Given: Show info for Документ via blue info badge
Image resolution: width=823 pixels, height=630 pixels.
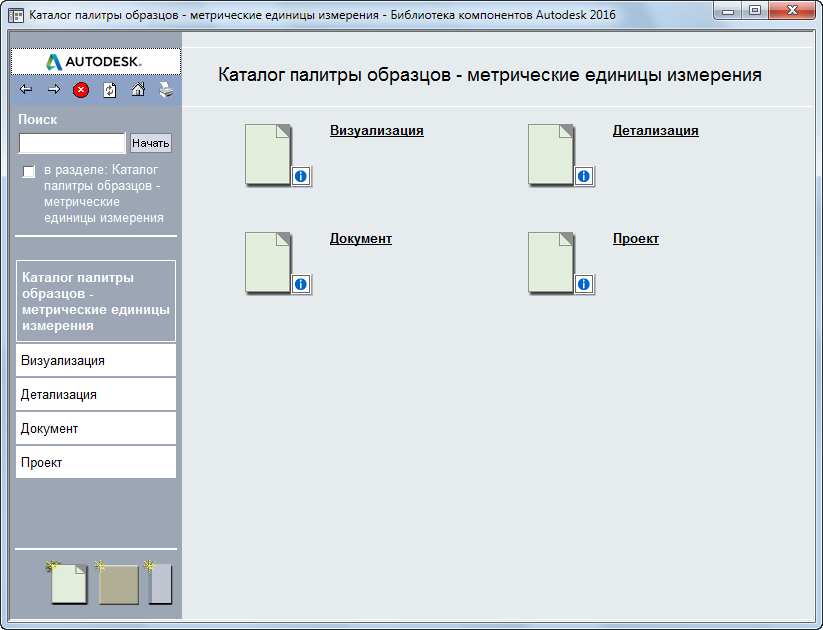Looking at the screenshot, I should coord(301,284).
